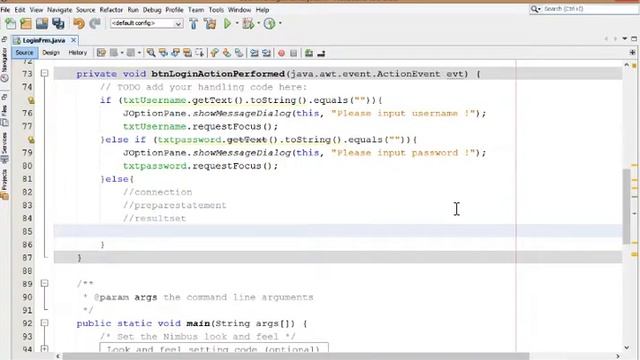
Task: Open the Navigator side panel
Action: point(4,64)
